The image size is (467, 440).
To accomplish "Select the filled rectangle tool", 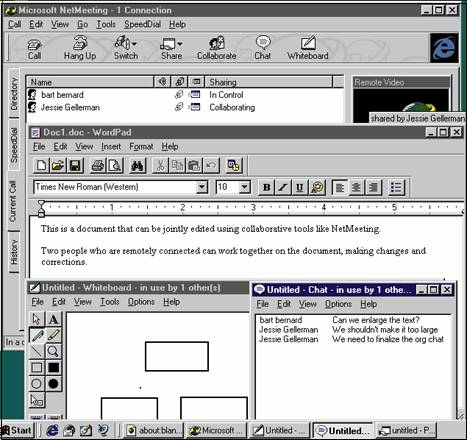I will 53,367.
